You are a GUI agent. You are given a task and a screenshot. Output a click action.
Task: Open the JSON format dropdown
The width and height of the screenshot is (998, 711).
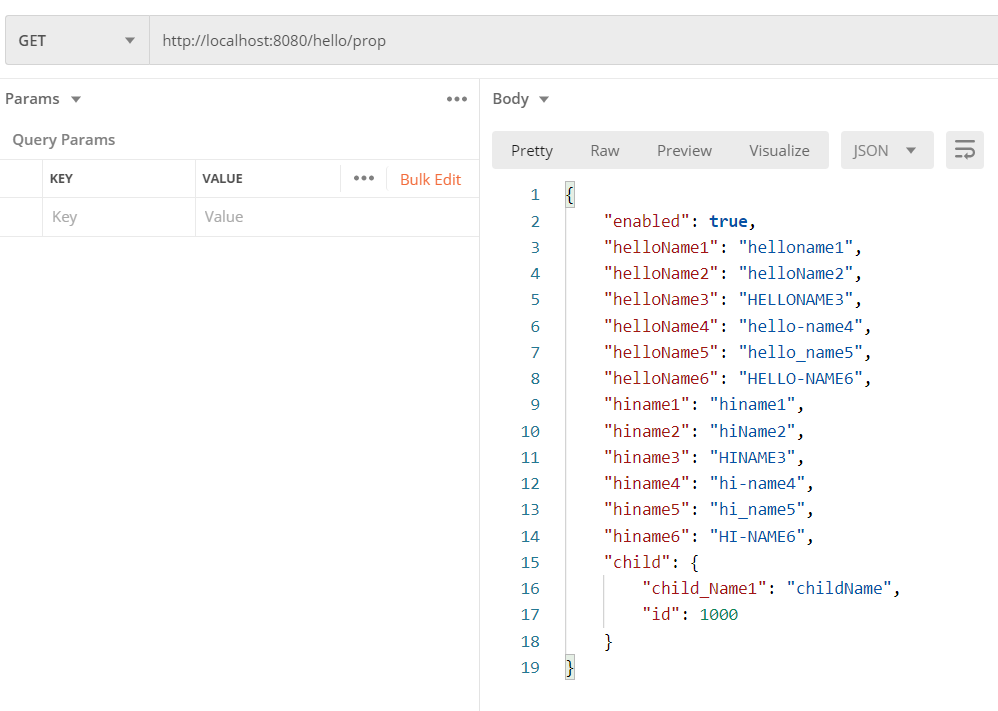pos(887,151)
